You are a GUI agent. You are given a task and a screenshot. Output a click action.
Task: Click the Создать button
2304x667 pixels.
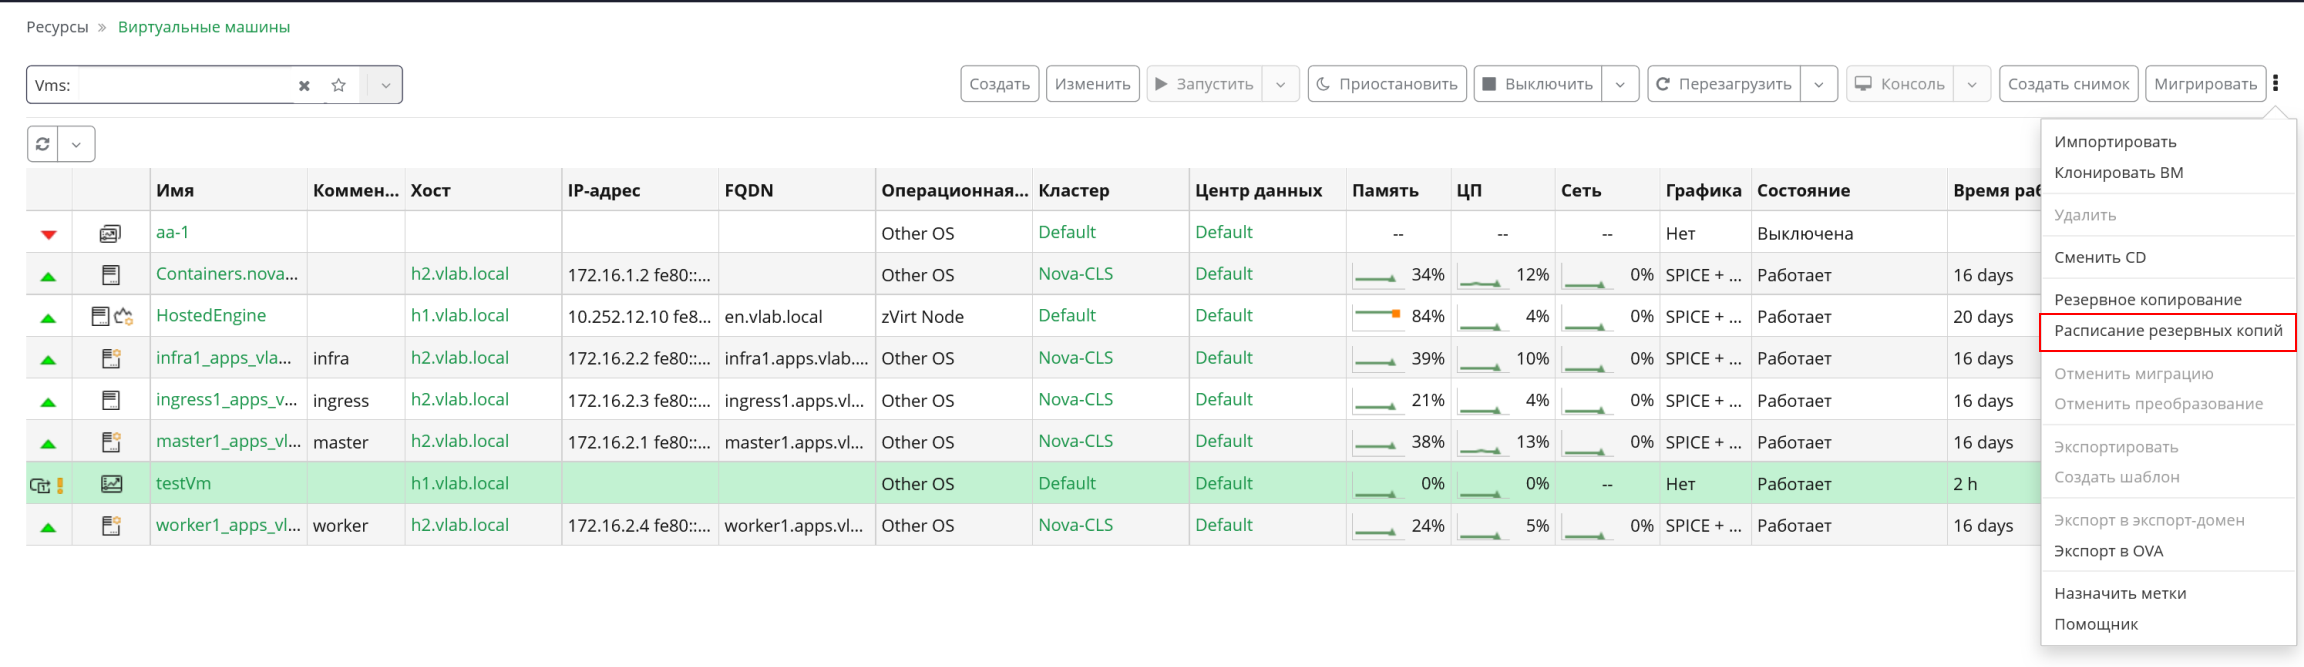coord(1000,84)
